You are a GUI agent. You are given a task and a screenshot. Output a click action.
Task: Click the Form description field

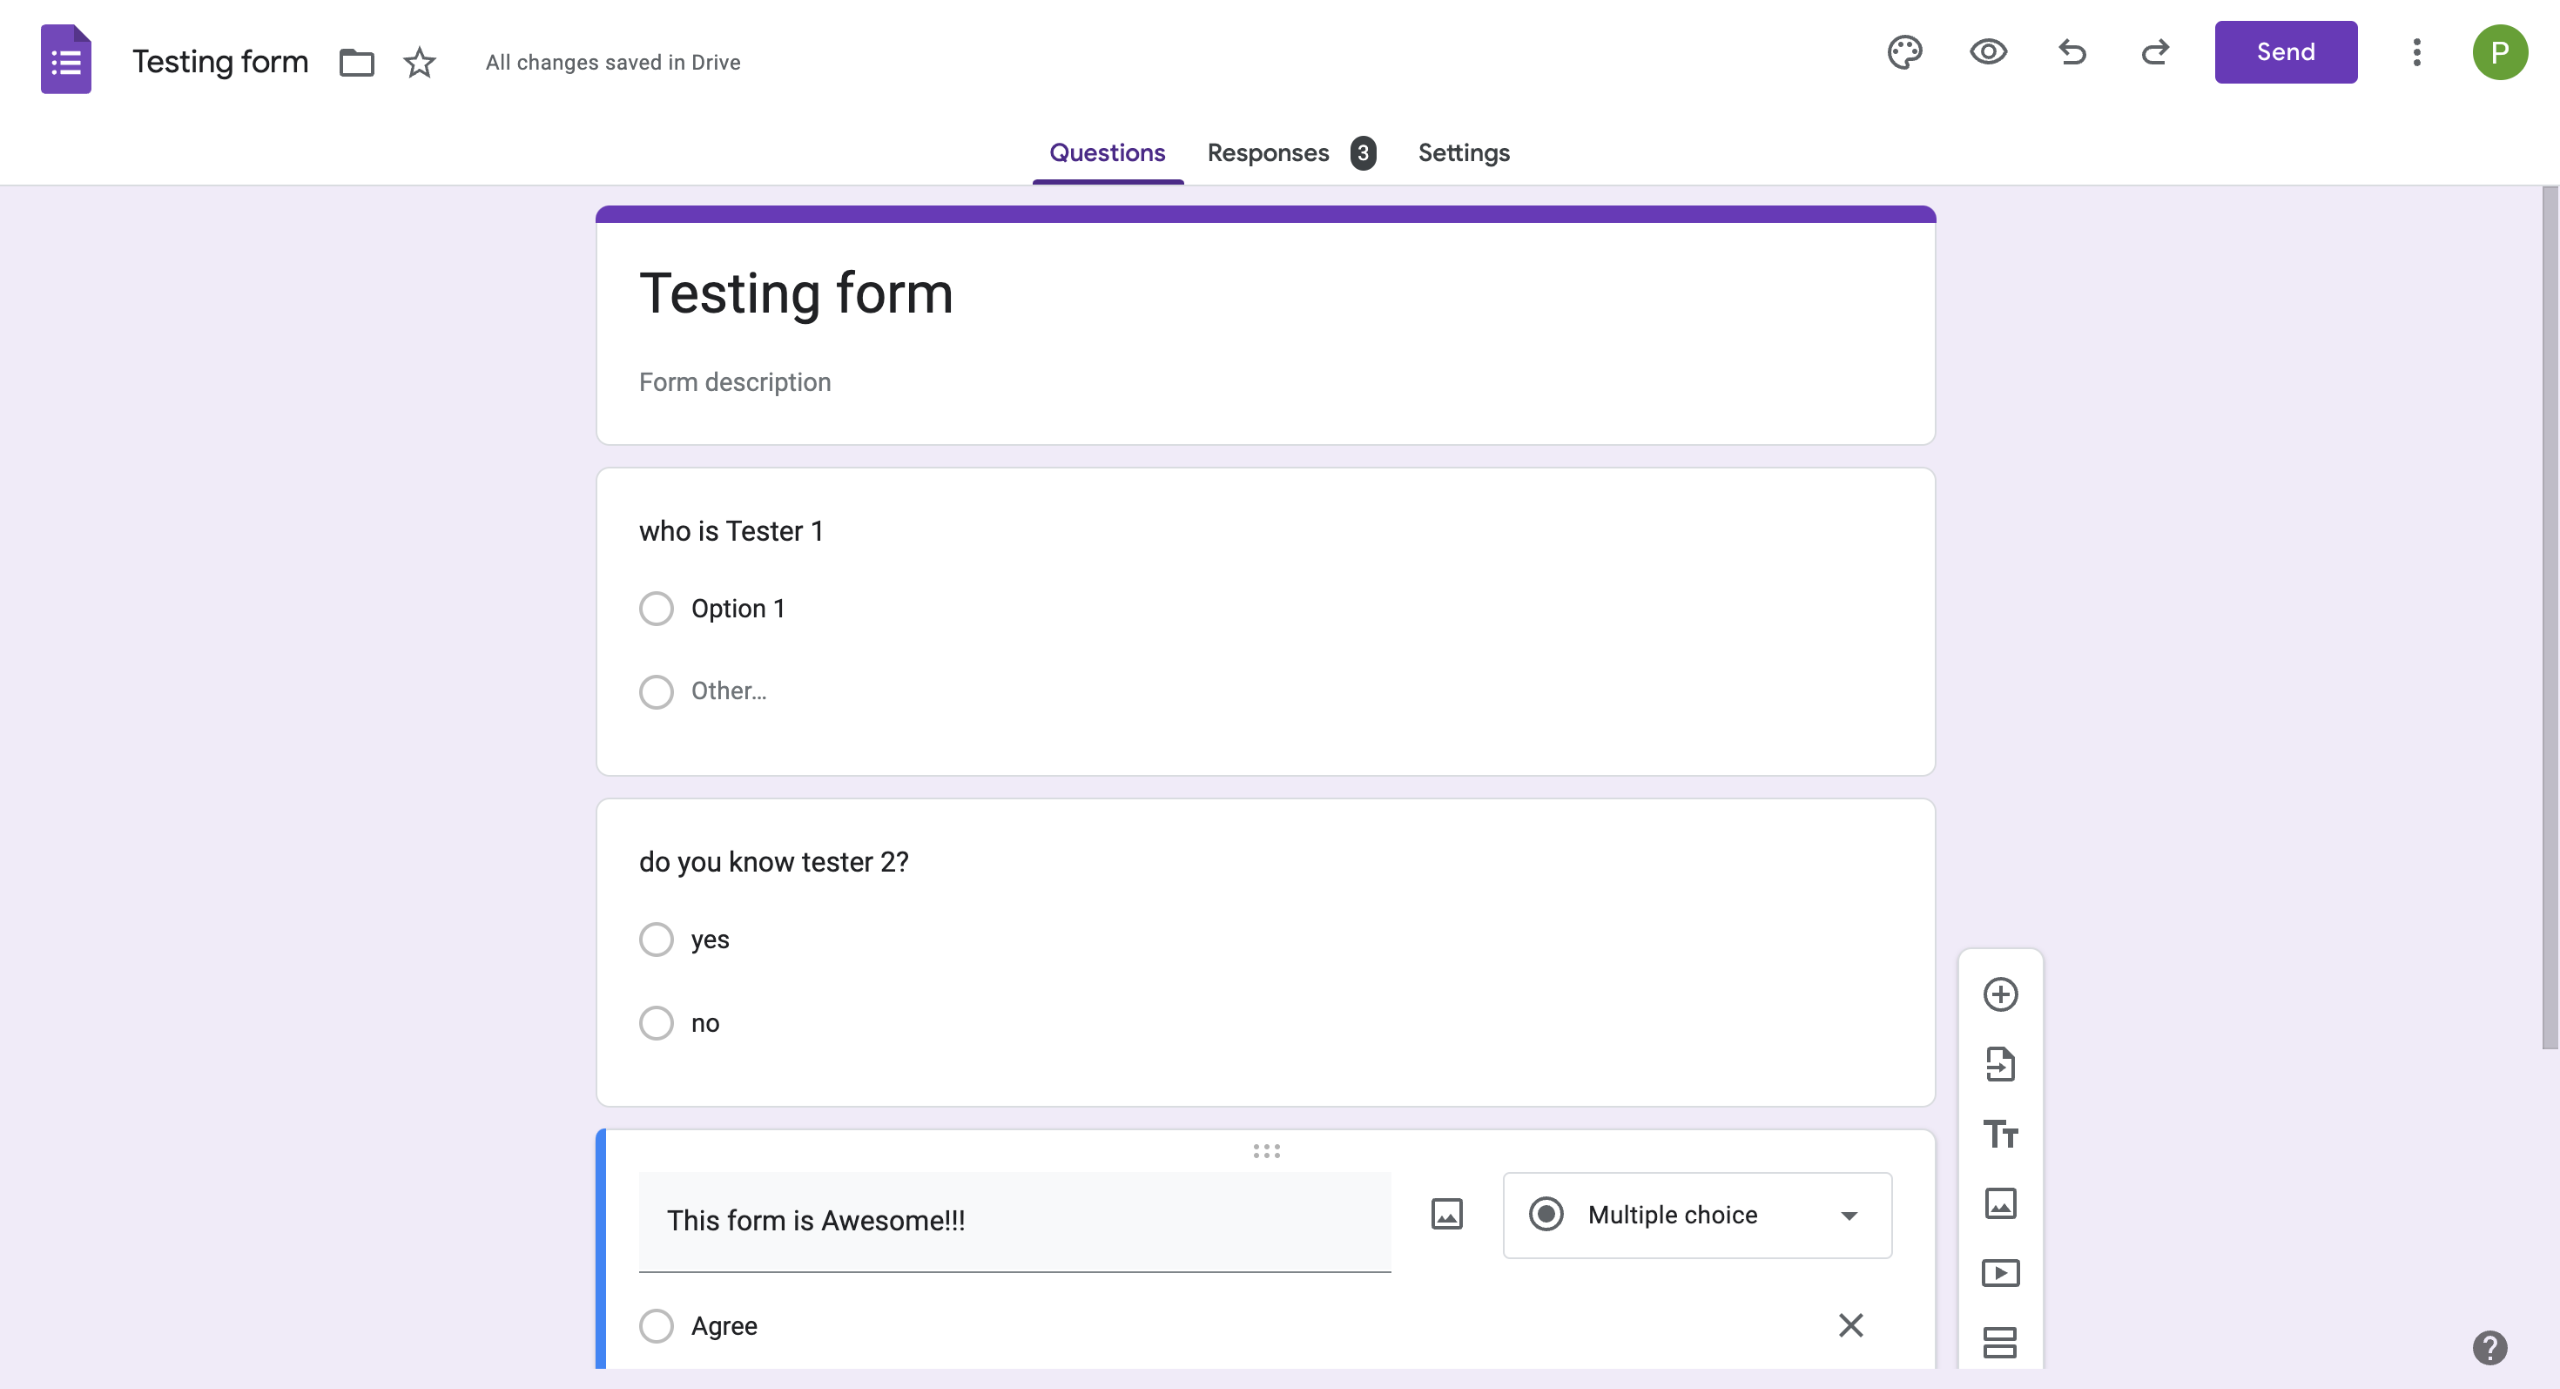(x=735, y=382)
